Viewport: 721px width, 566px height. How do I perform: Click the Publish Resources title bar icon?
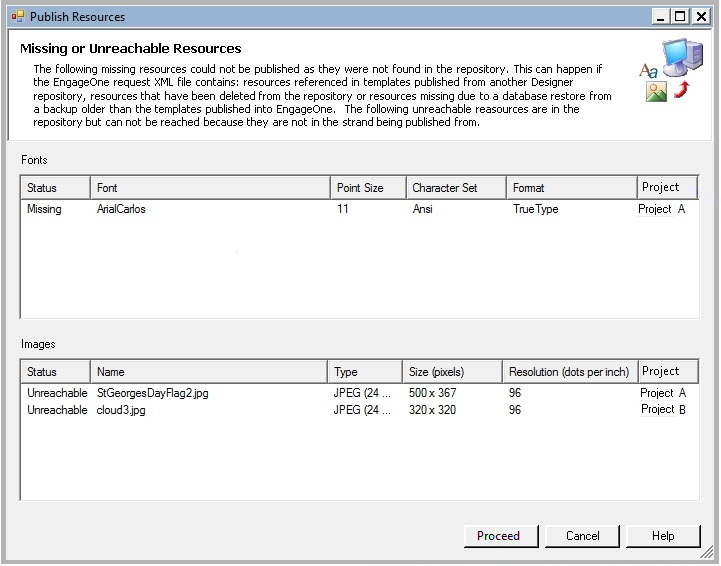[16, 16]
